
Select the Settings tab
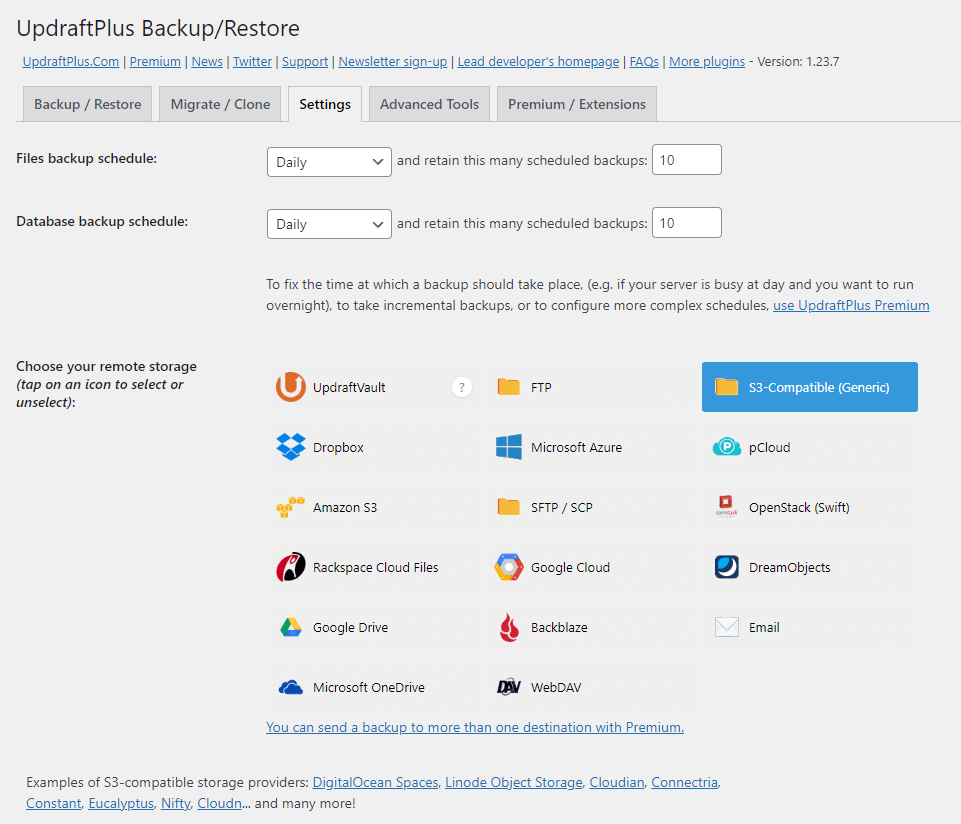pos(325,104)
